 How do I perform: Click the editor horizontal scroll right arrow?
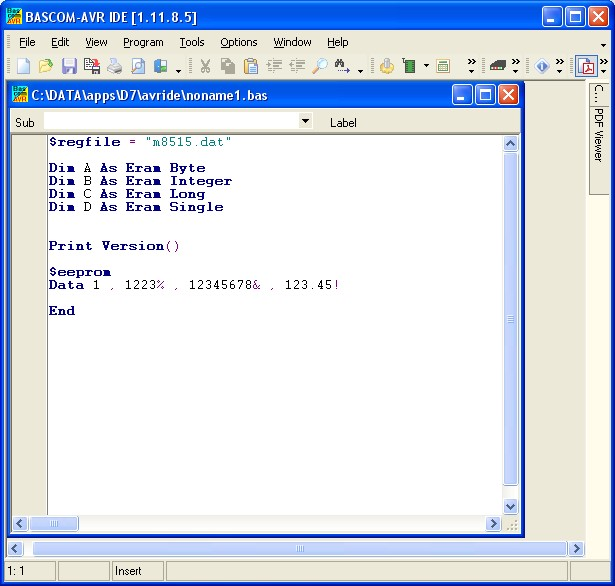click(x=493, y=523)
